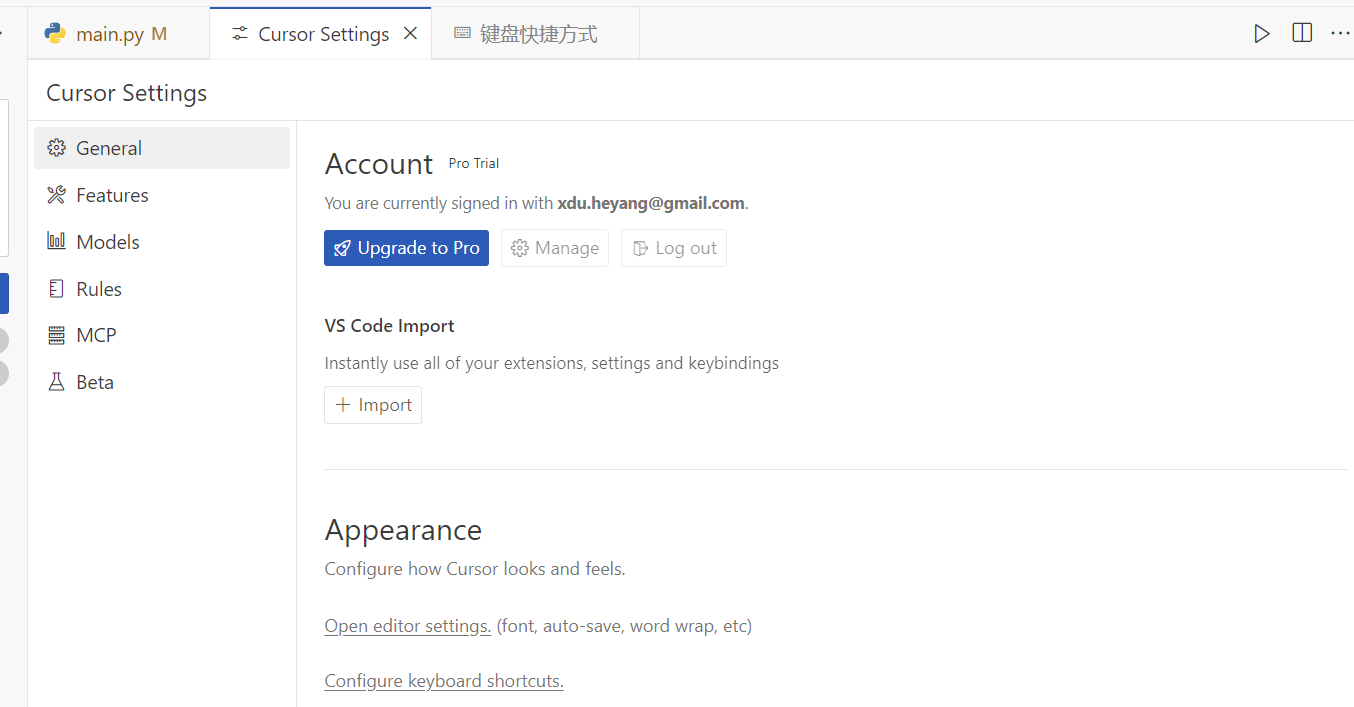This screenshot has height=707, width=1354.
Task: Close the Cursor Settings tab
Action: point(410,34)
